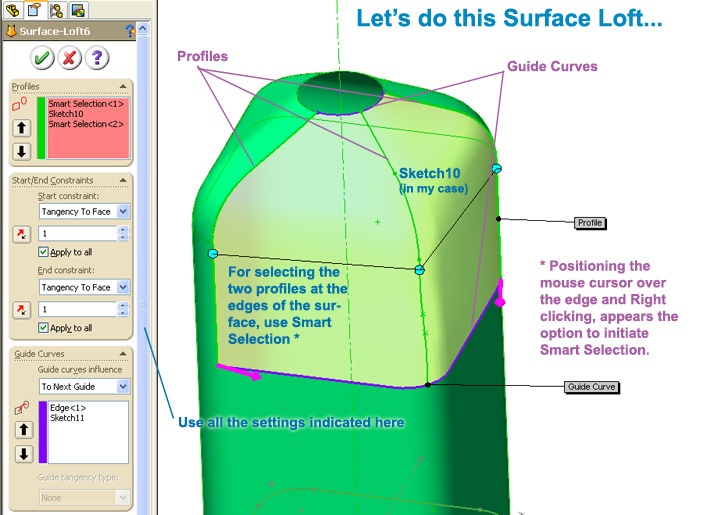Click the Guide Curves selection icon
Viewport: 707px width, 515px height.
(x=22, y=408)
